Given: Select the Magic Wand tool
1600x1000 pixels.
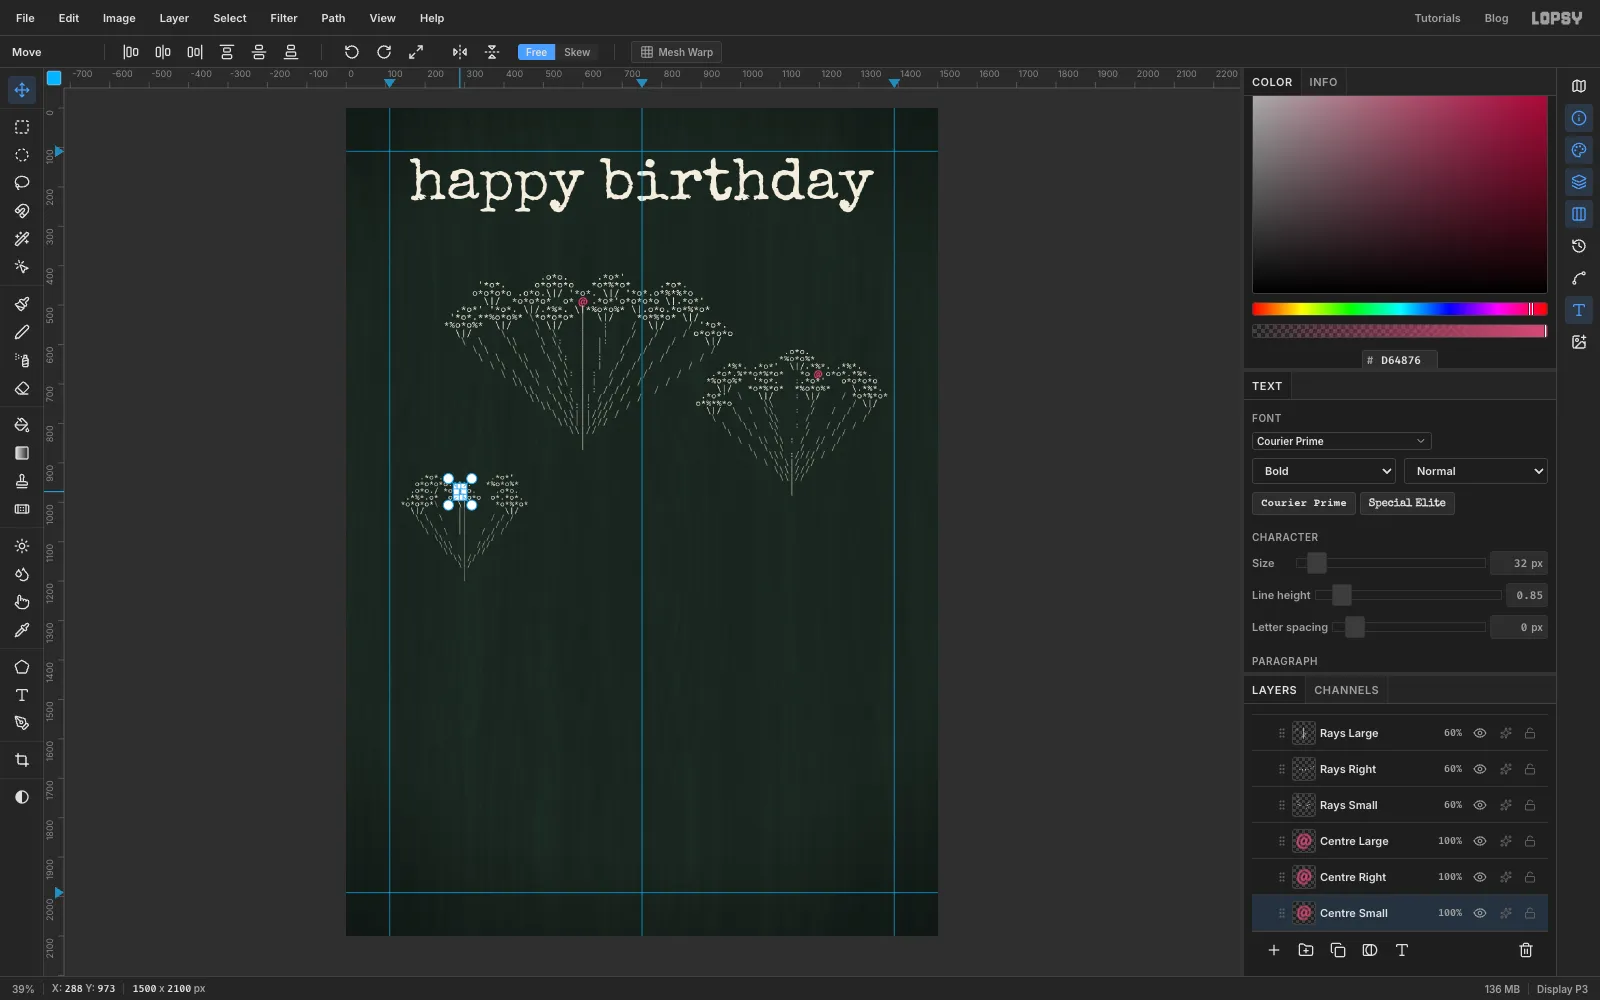Looking at the screenshot, I should [22, 239].
